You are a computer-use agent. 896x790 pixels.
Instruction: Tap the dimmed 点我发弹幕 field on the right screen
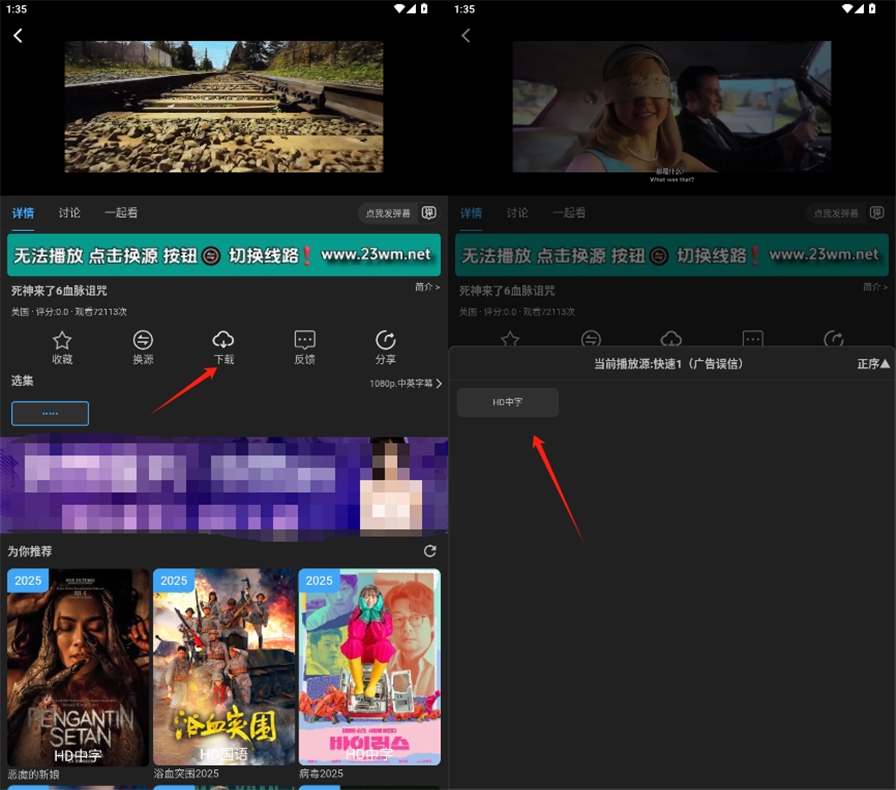pos(837,213)
